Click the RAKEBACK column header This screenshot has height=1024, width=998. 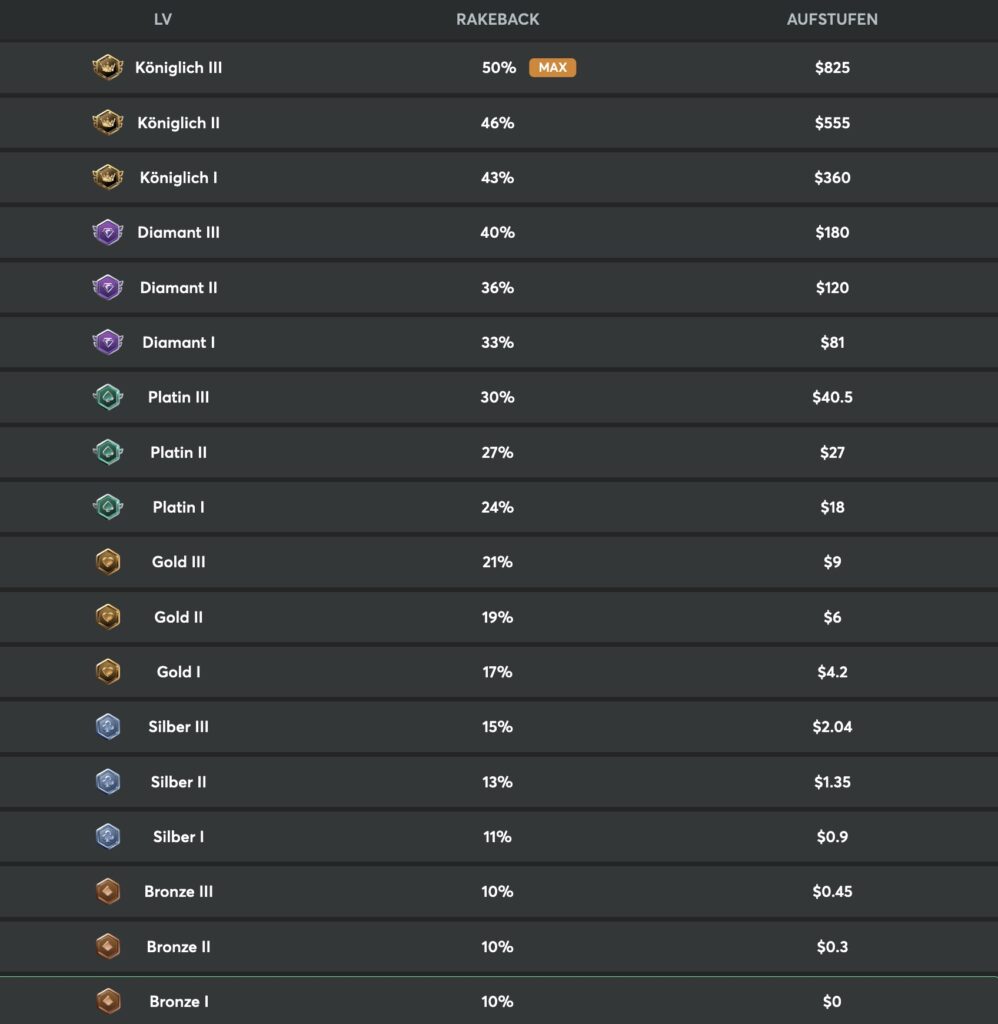(499, 19)
